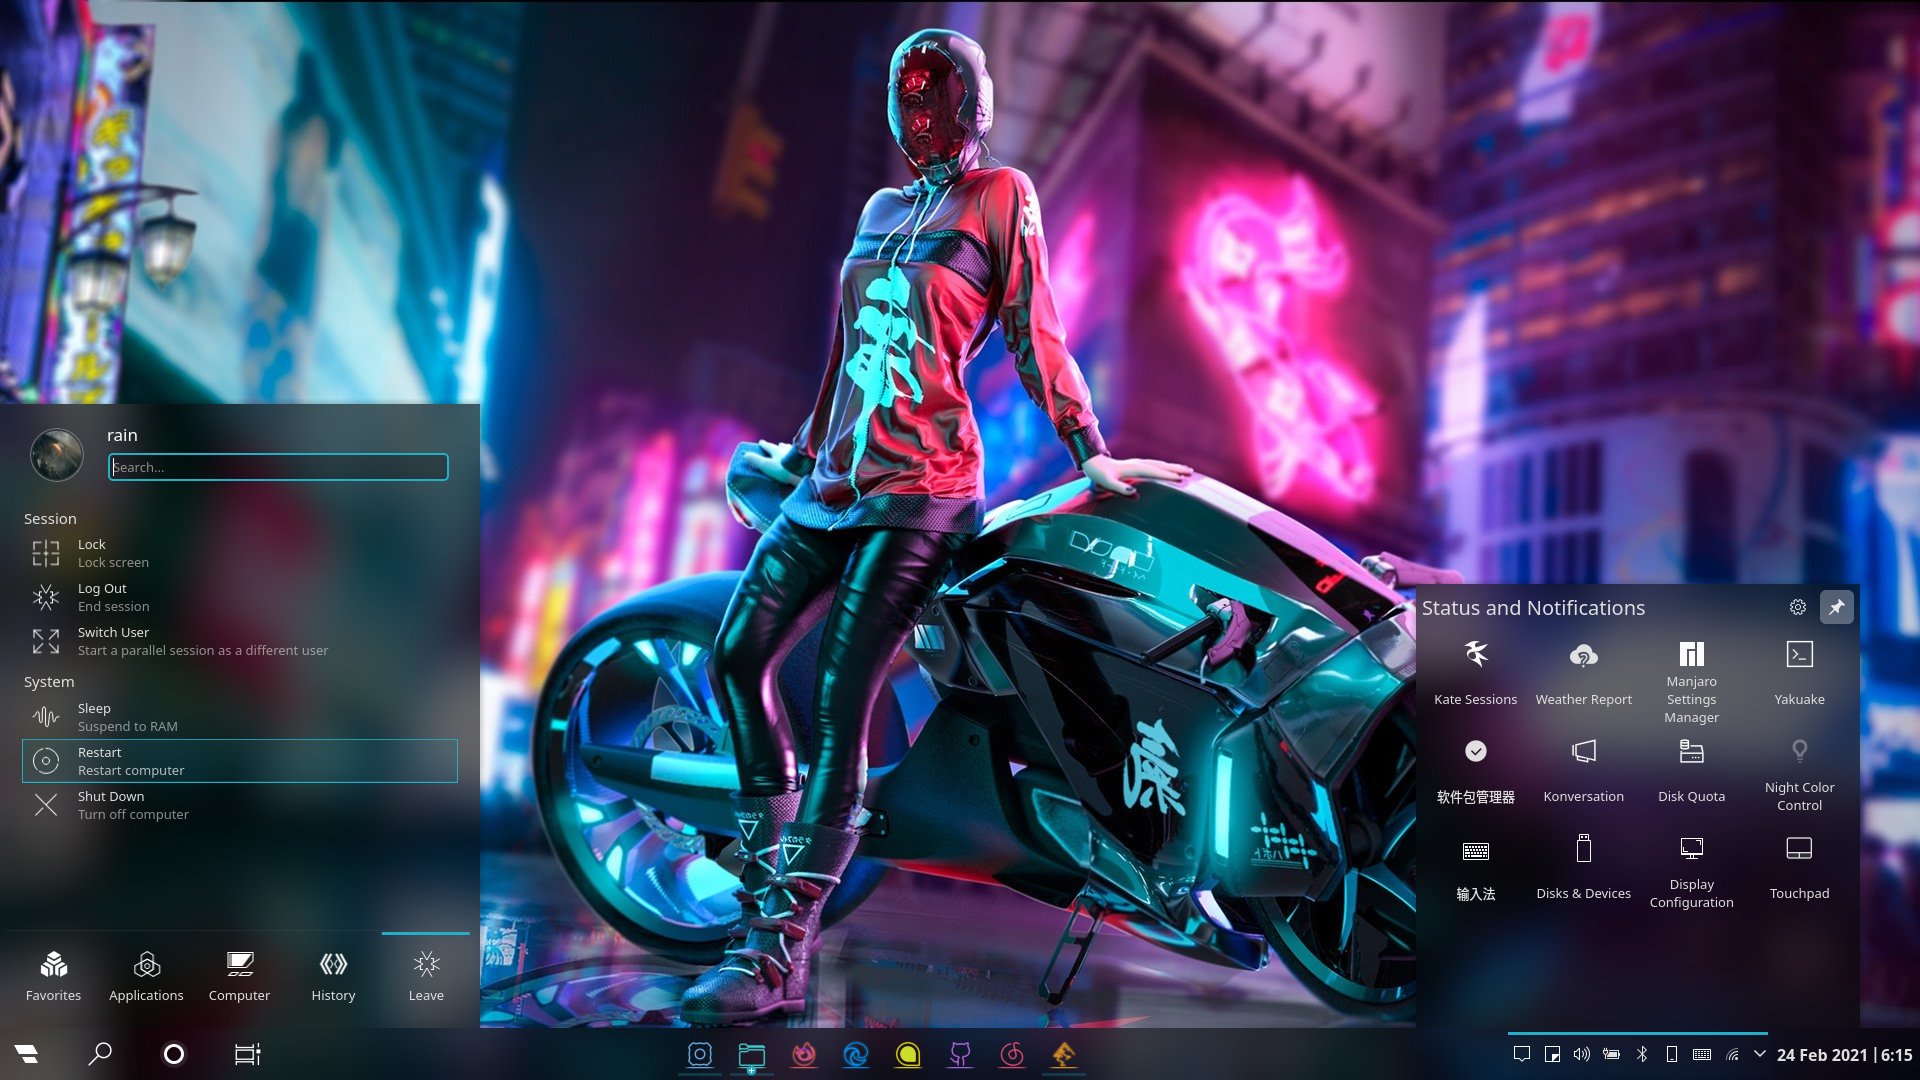
Task: Open the keyboard input method tray icon
Action: coord(1702,1054)
